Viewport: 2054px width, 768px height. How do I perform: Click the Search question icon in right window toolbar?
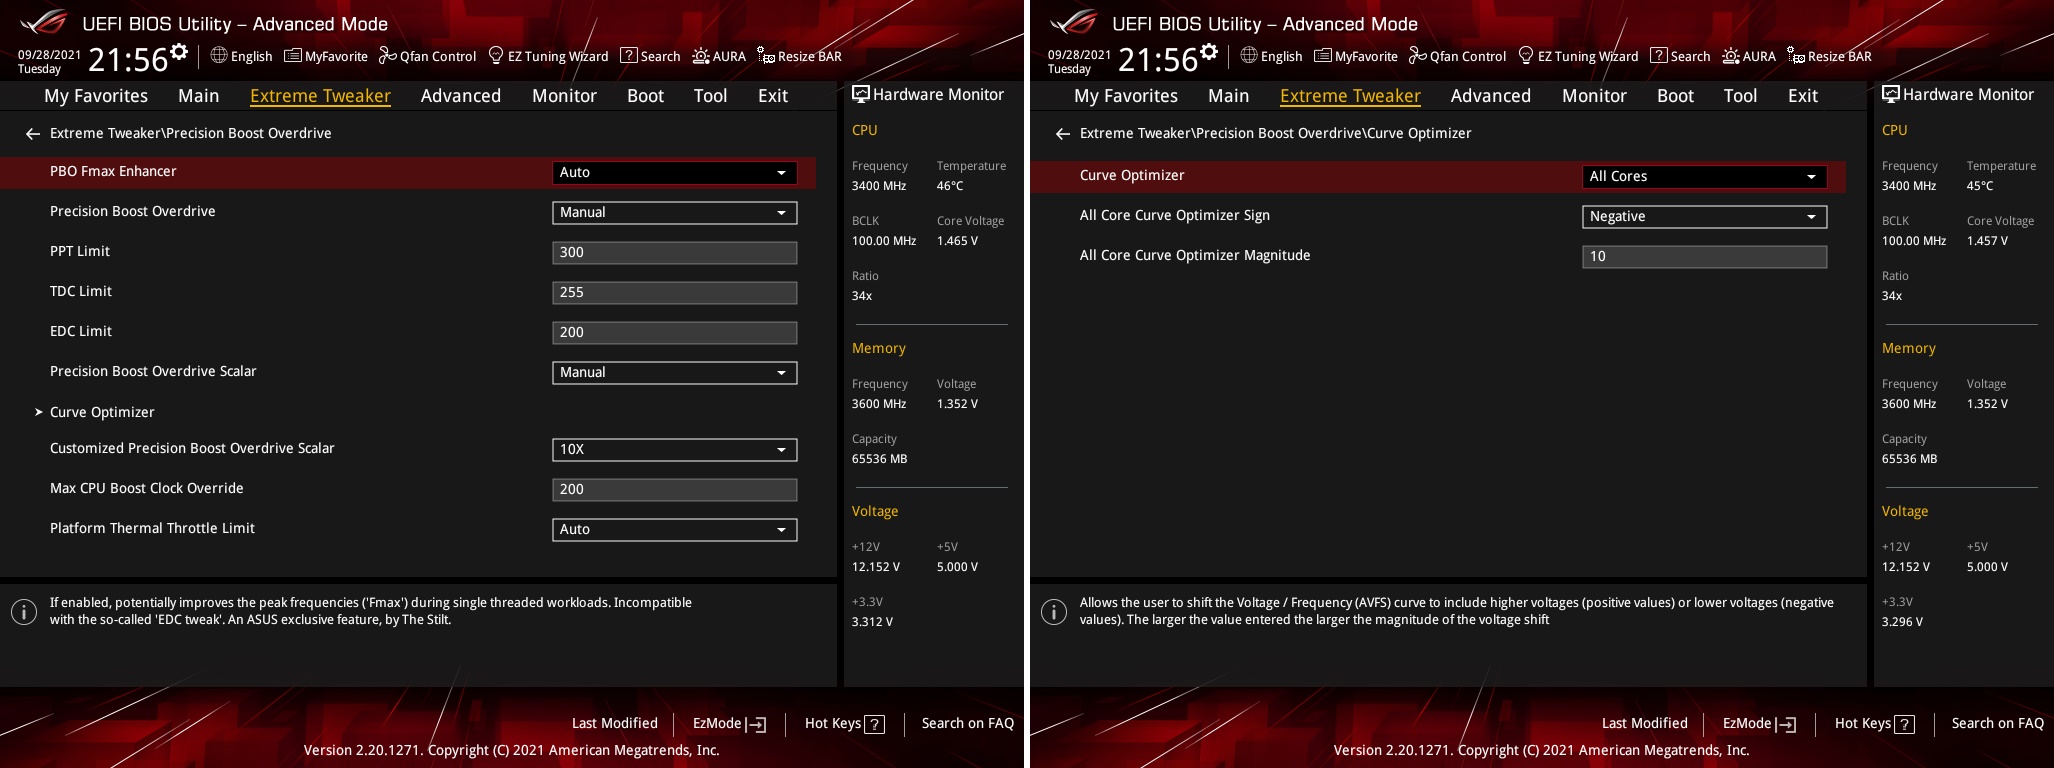1659,55
